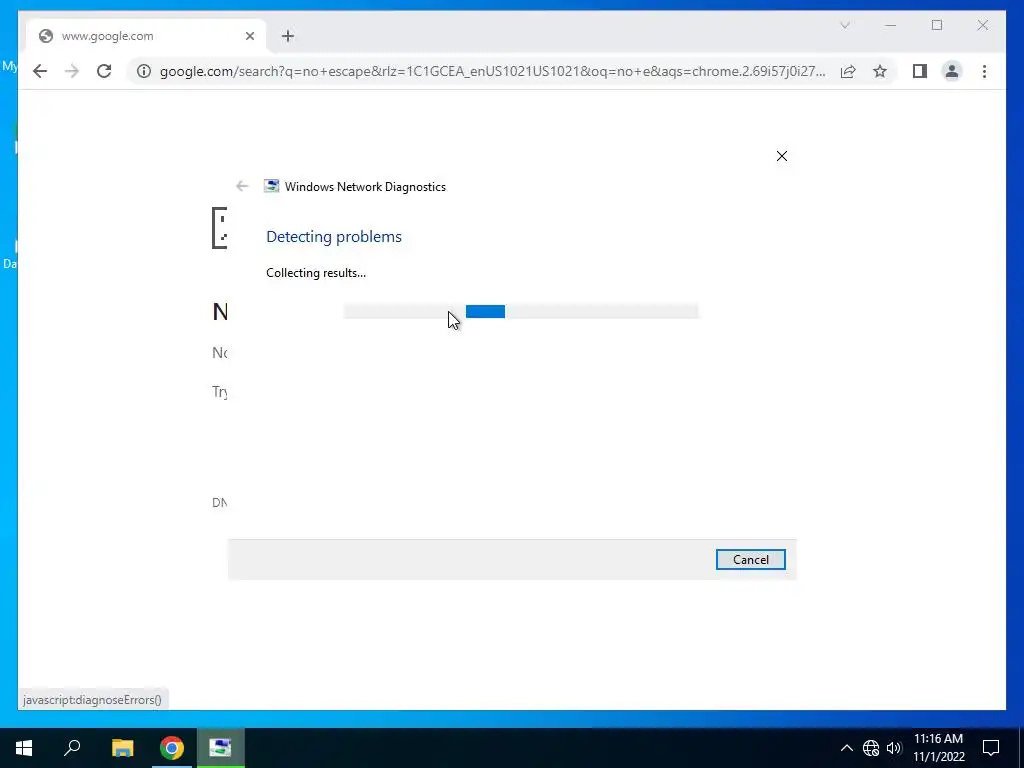The height and width of the screenshot is (768, 1024).
Task: Close the www.google.com tab
Action: pyautogui.click(x=249, y=36)
